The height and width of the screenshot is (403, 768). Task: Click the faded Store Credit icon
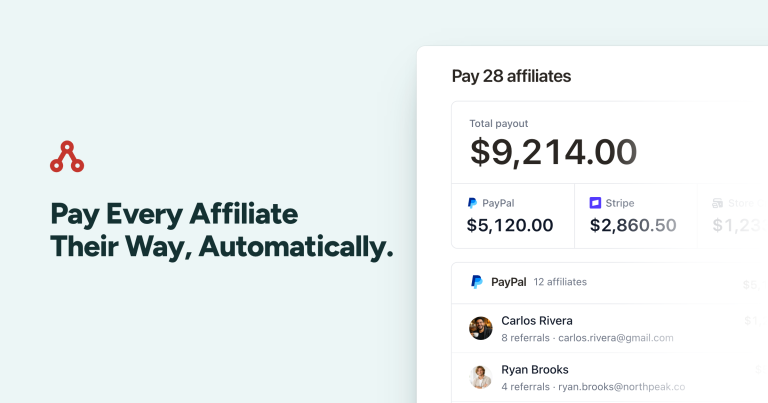click(718, 203)
